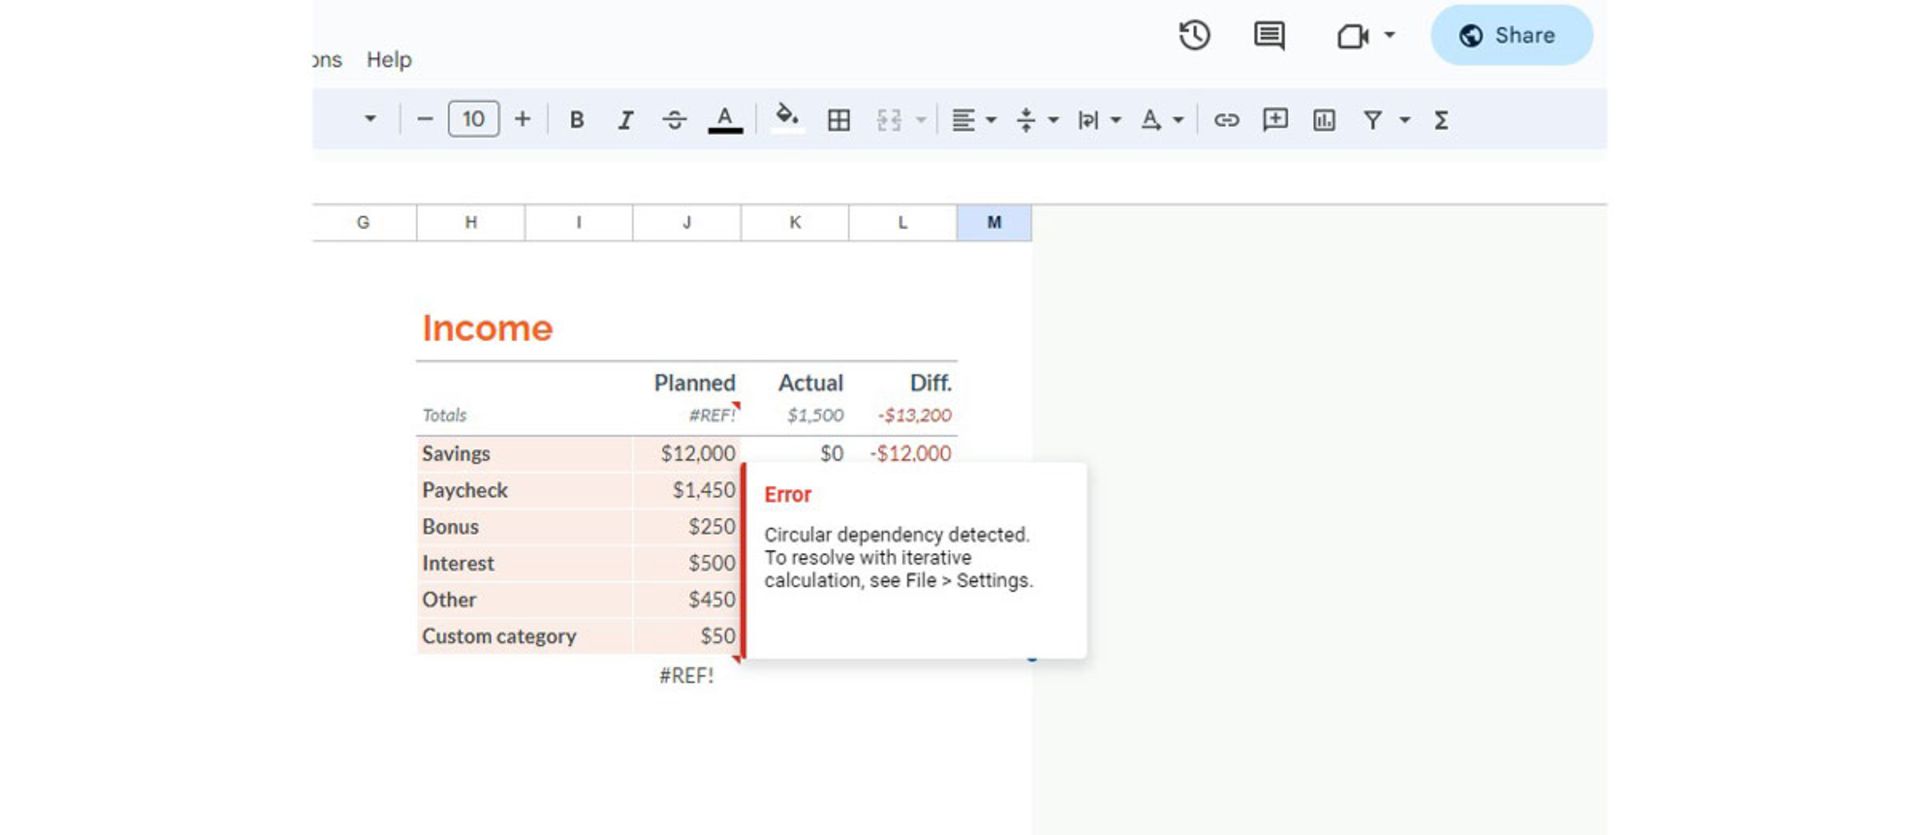This screenshot has height=835, width=1920.
Task: Select column M header
Action: pos(994,222)
